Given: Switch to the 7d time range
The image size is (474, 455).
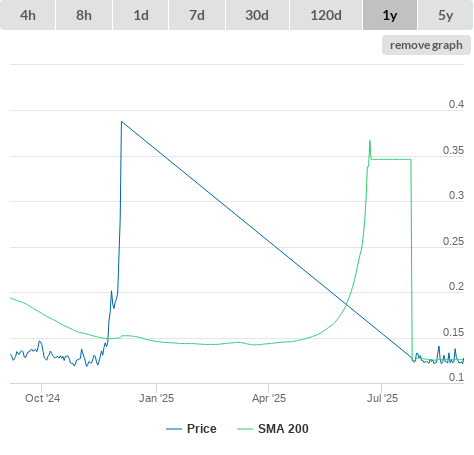Looking at the screenshot, I should point(197,15).
